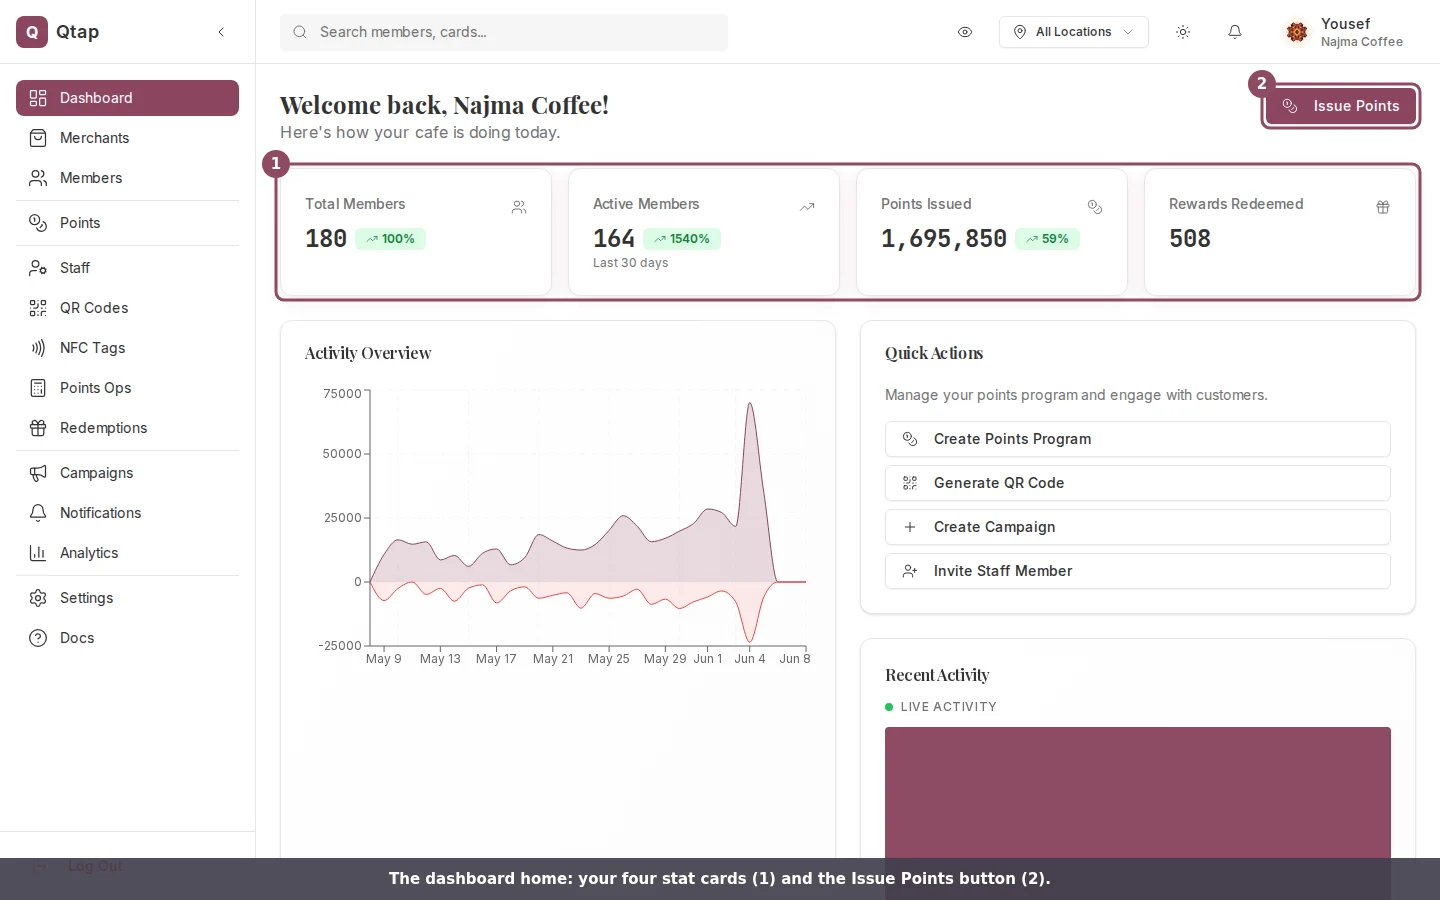Click the Settings gear icon

point(38,598)
